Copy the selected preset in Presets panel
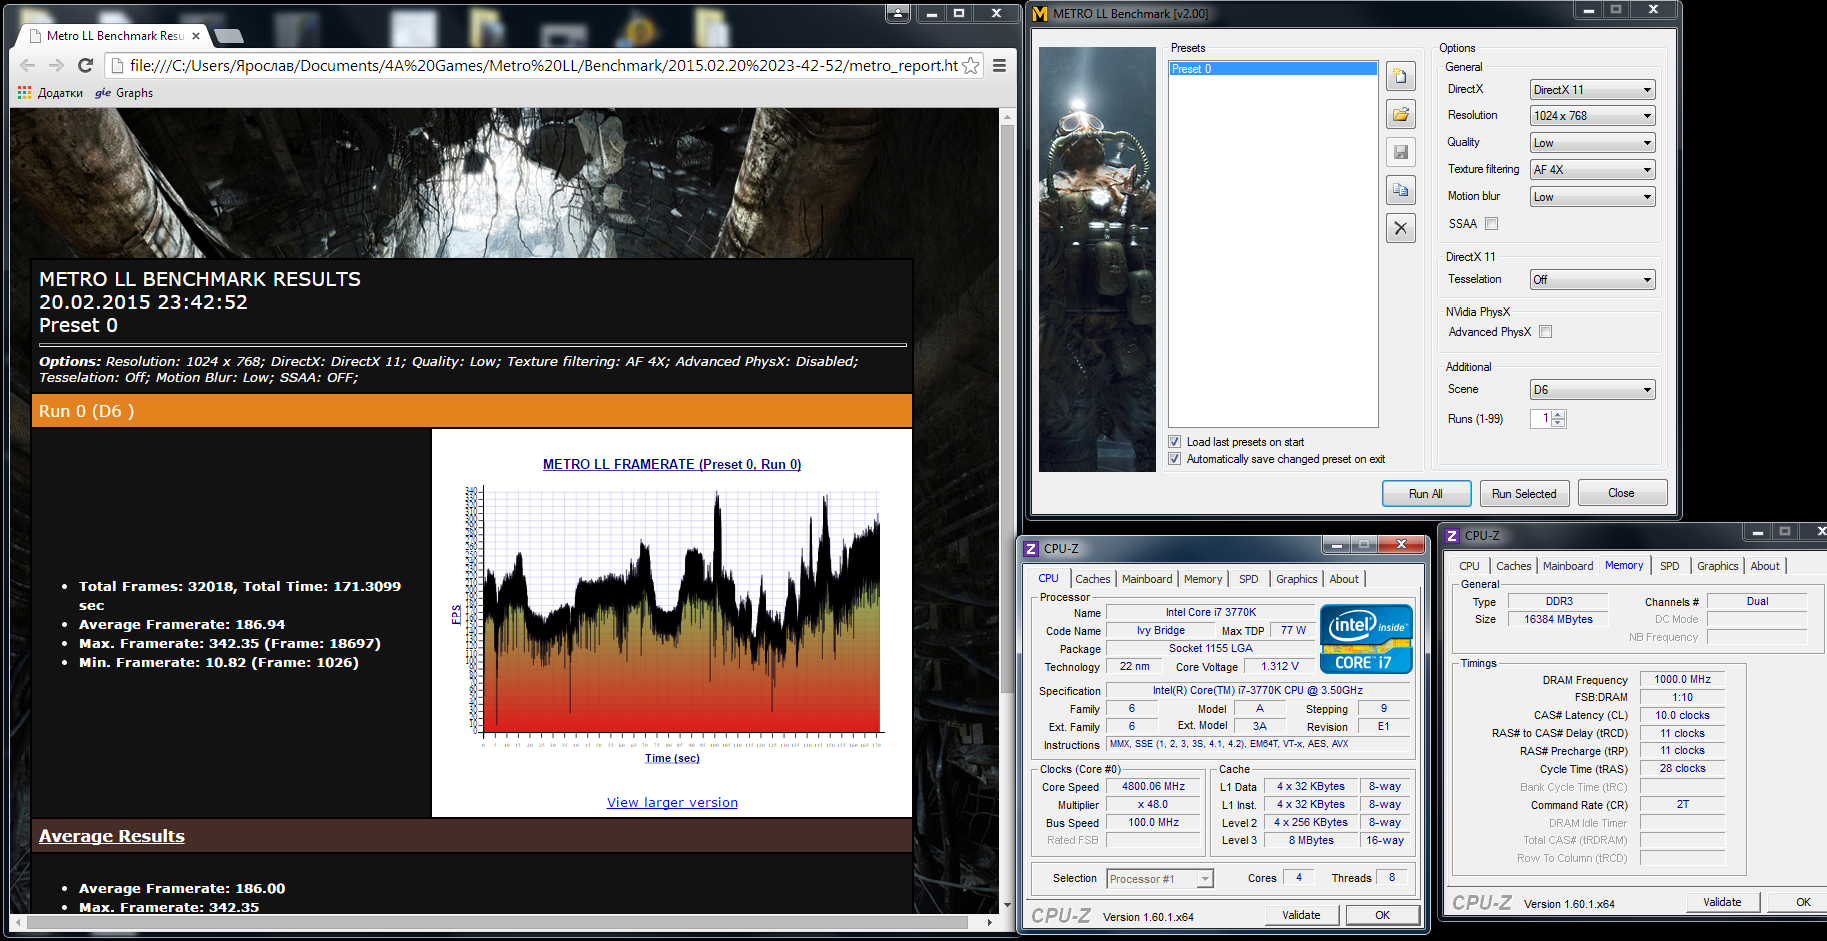The height and width of the screenshot is (941, 1827). click(1401, 190)
